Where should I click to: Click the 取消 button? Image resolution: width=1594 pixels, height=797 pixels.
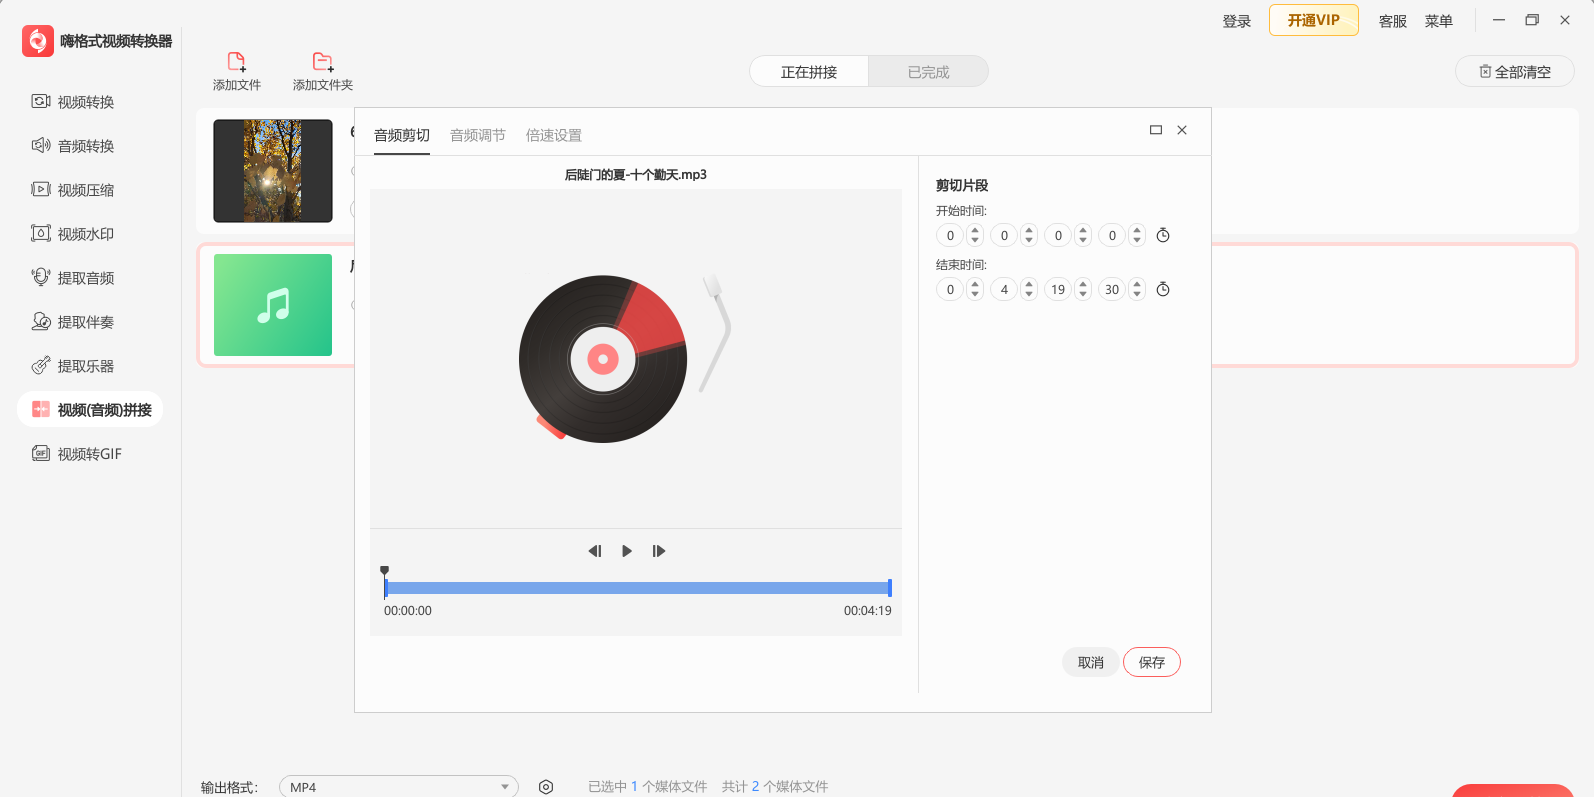(x=1091, y=662)
